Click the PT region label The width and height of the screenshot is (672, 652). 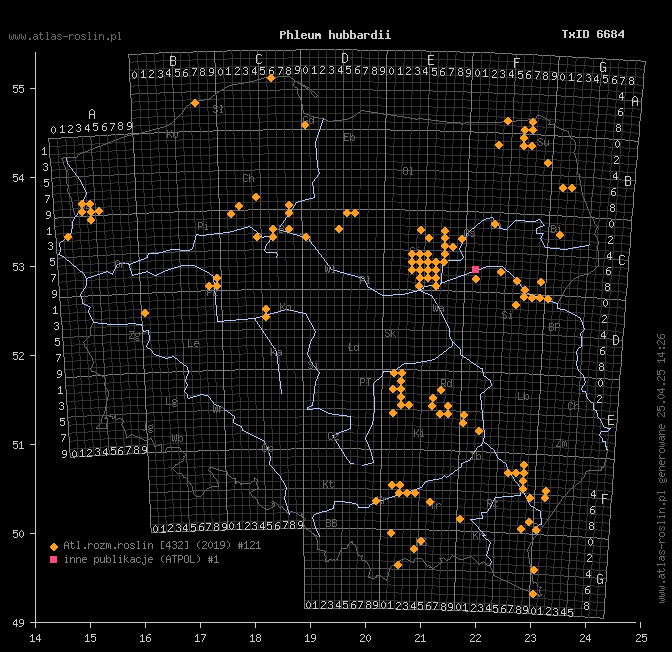(x=365, y=382)
